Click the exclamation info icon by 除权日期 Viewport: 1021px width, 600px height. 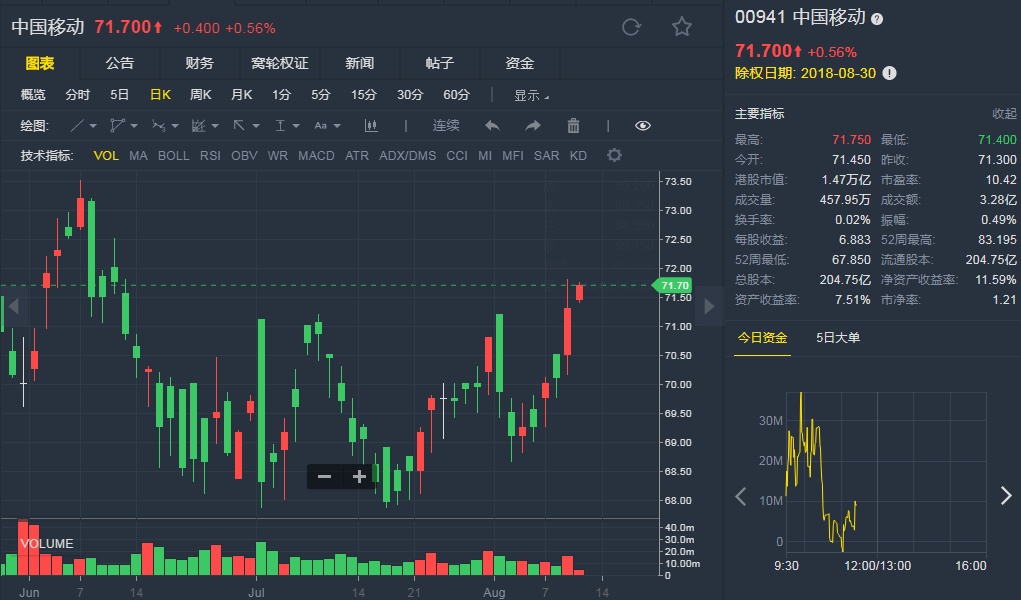coord(889,73)
